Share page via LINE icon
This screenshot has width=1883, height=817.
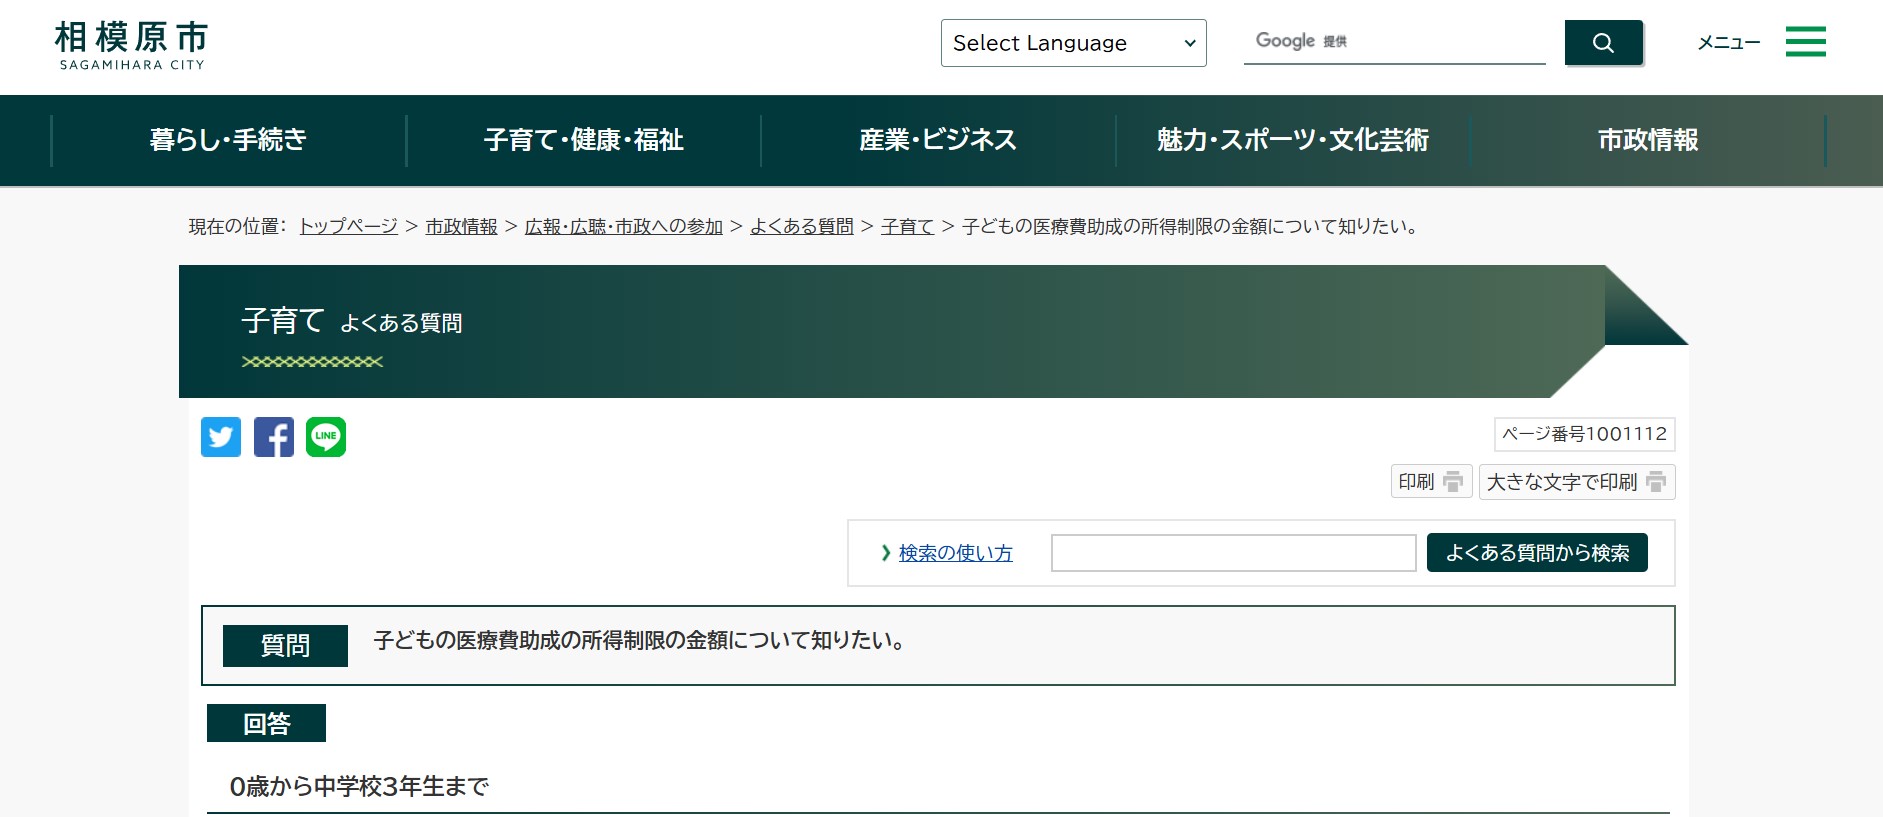pyautogui.click(x=326, y=437)
